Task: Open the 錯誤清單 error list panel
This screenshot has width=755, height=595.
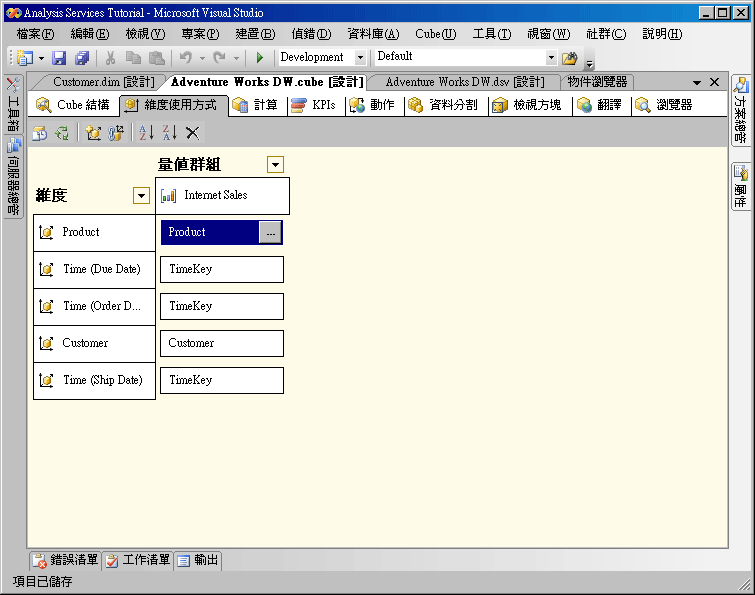Action: coord(65,560)
